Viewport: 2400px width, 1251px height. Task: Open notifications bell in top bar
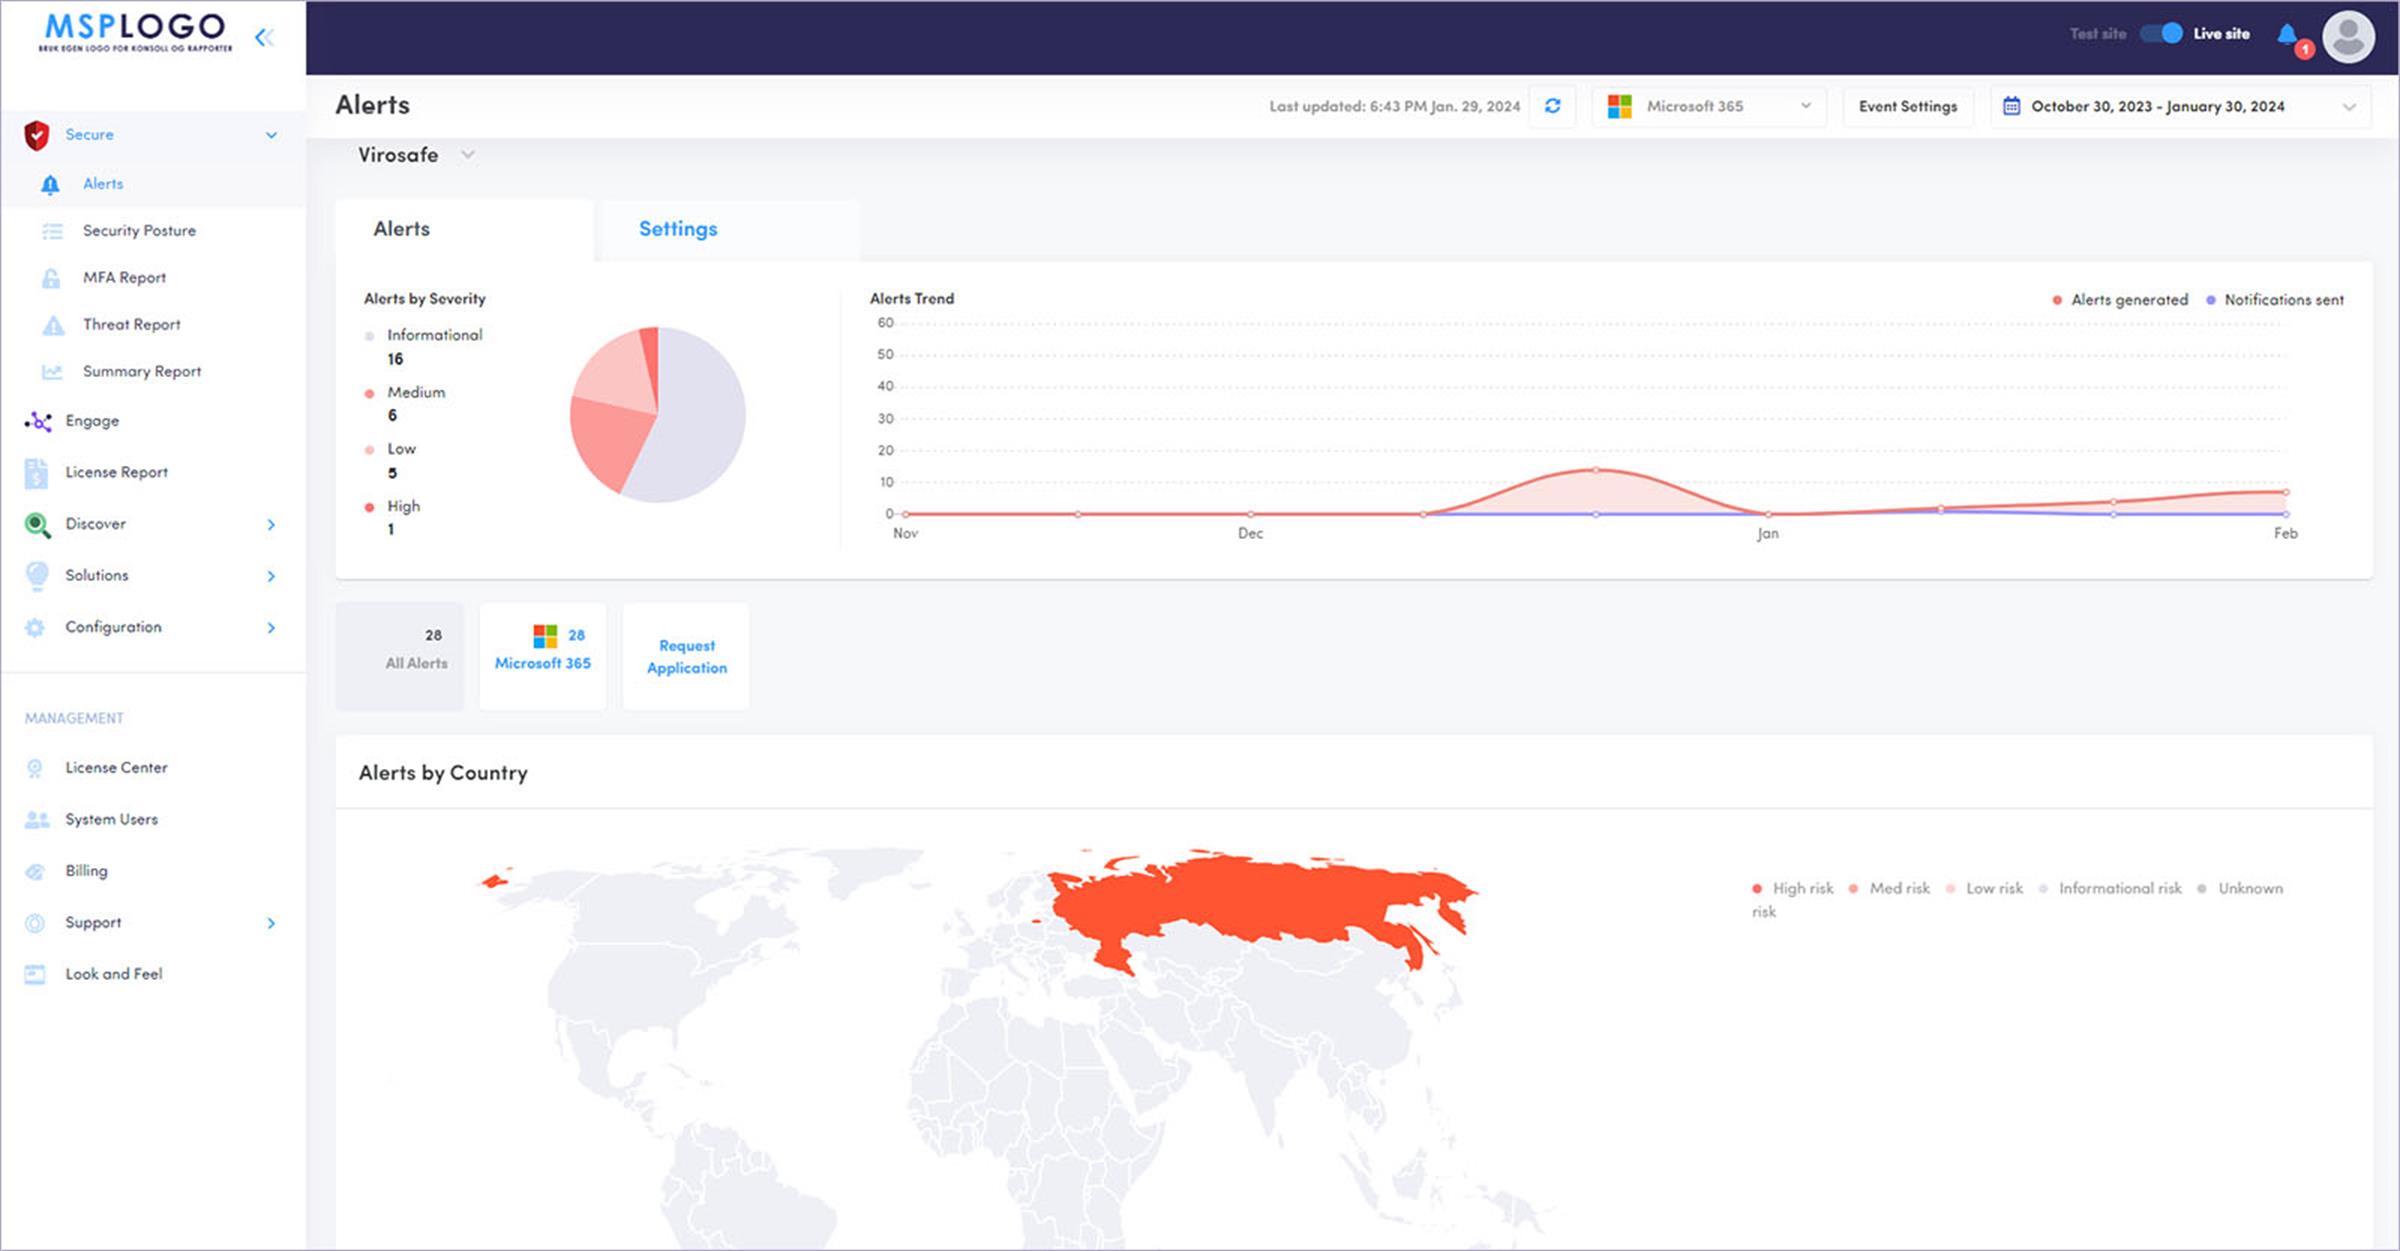(2287, 35)
